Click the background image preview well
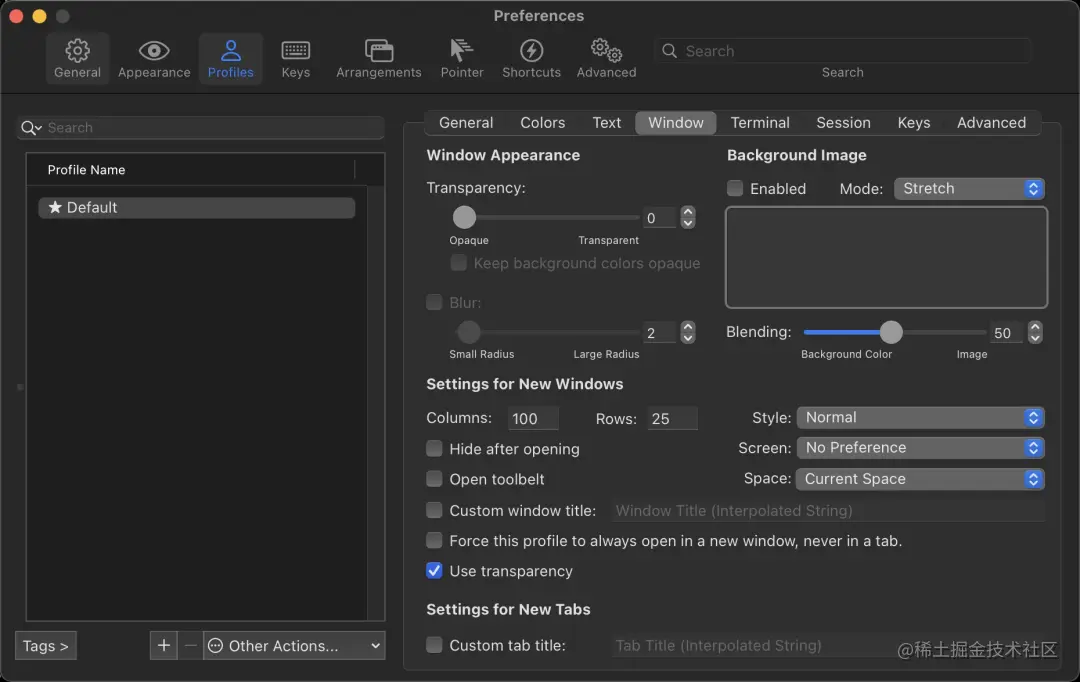1080x682 pixels. click(886, 258)
